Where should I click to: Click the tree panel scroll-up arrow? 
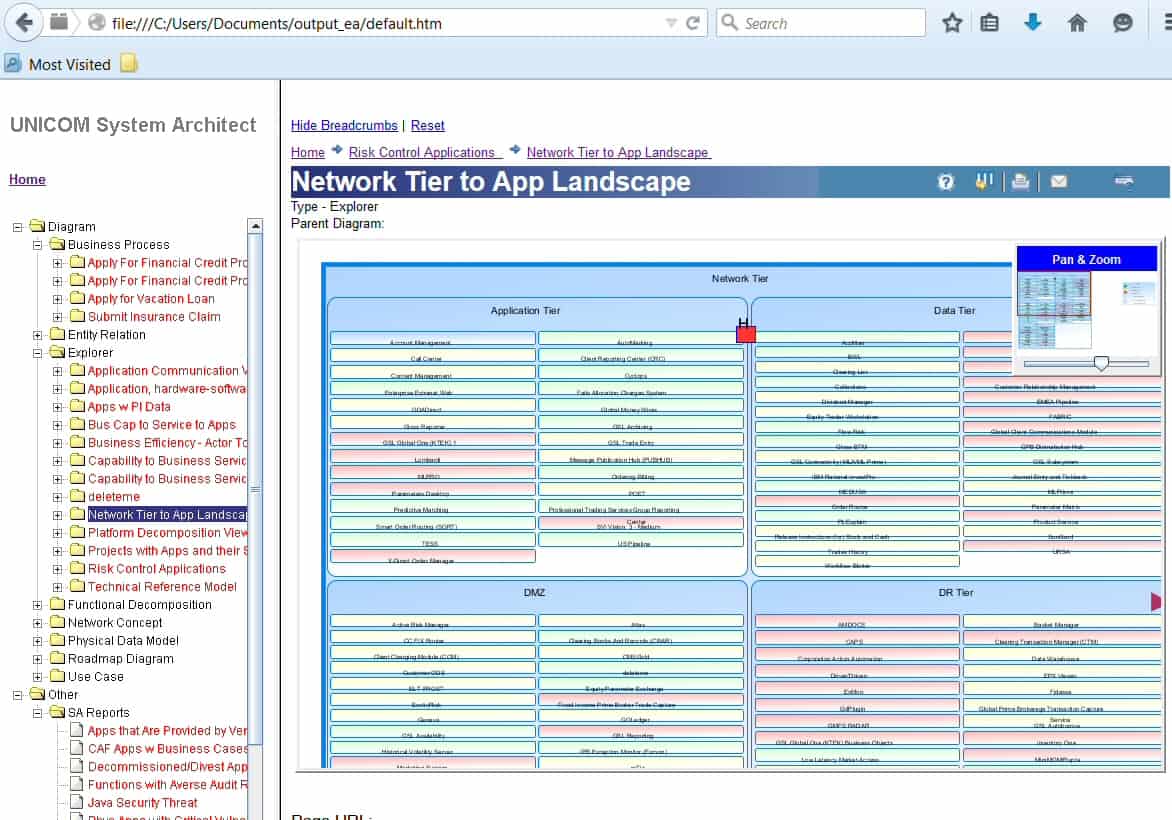click(255, 226)
